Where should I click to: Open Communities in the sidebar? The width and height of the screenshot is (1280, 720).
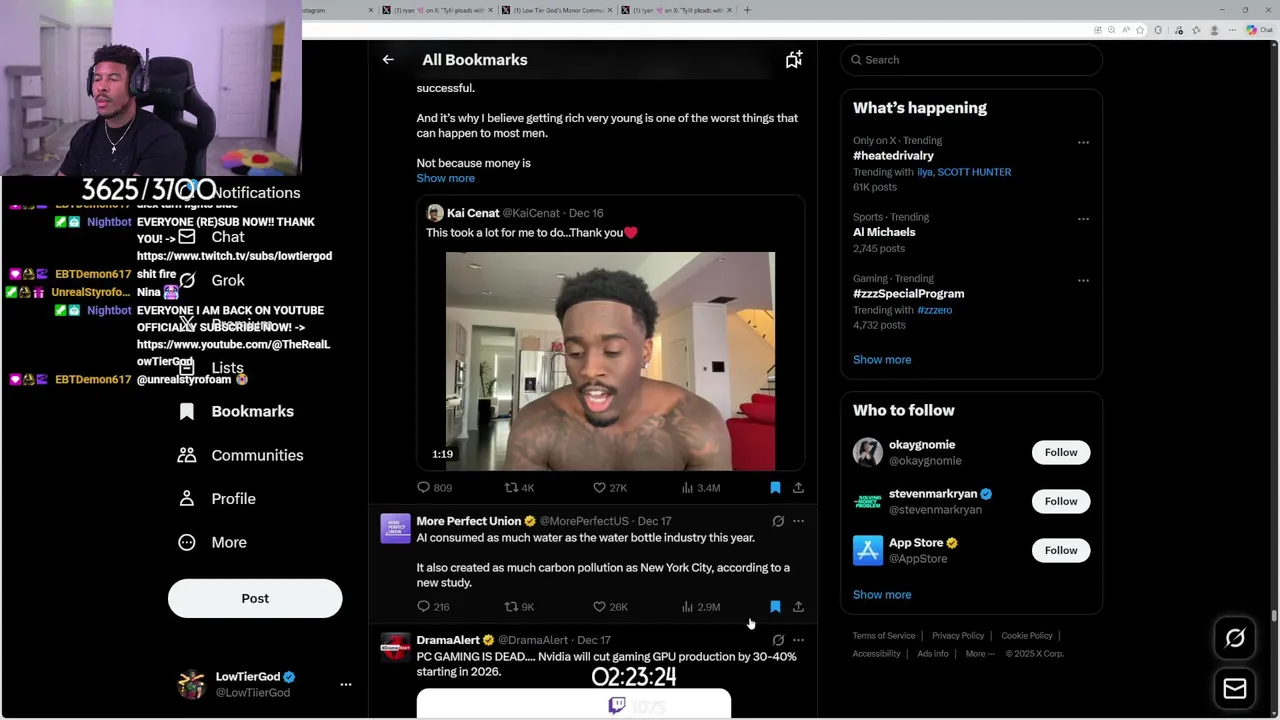(x=241, y=455)
